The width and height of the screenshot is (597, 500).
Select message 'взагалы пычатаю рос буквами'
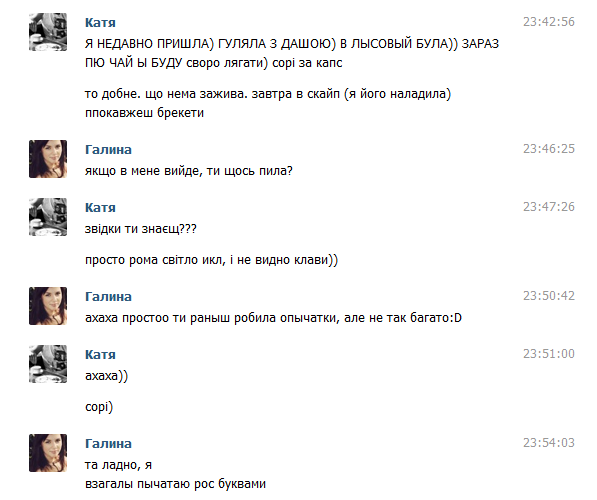(175, 484)
